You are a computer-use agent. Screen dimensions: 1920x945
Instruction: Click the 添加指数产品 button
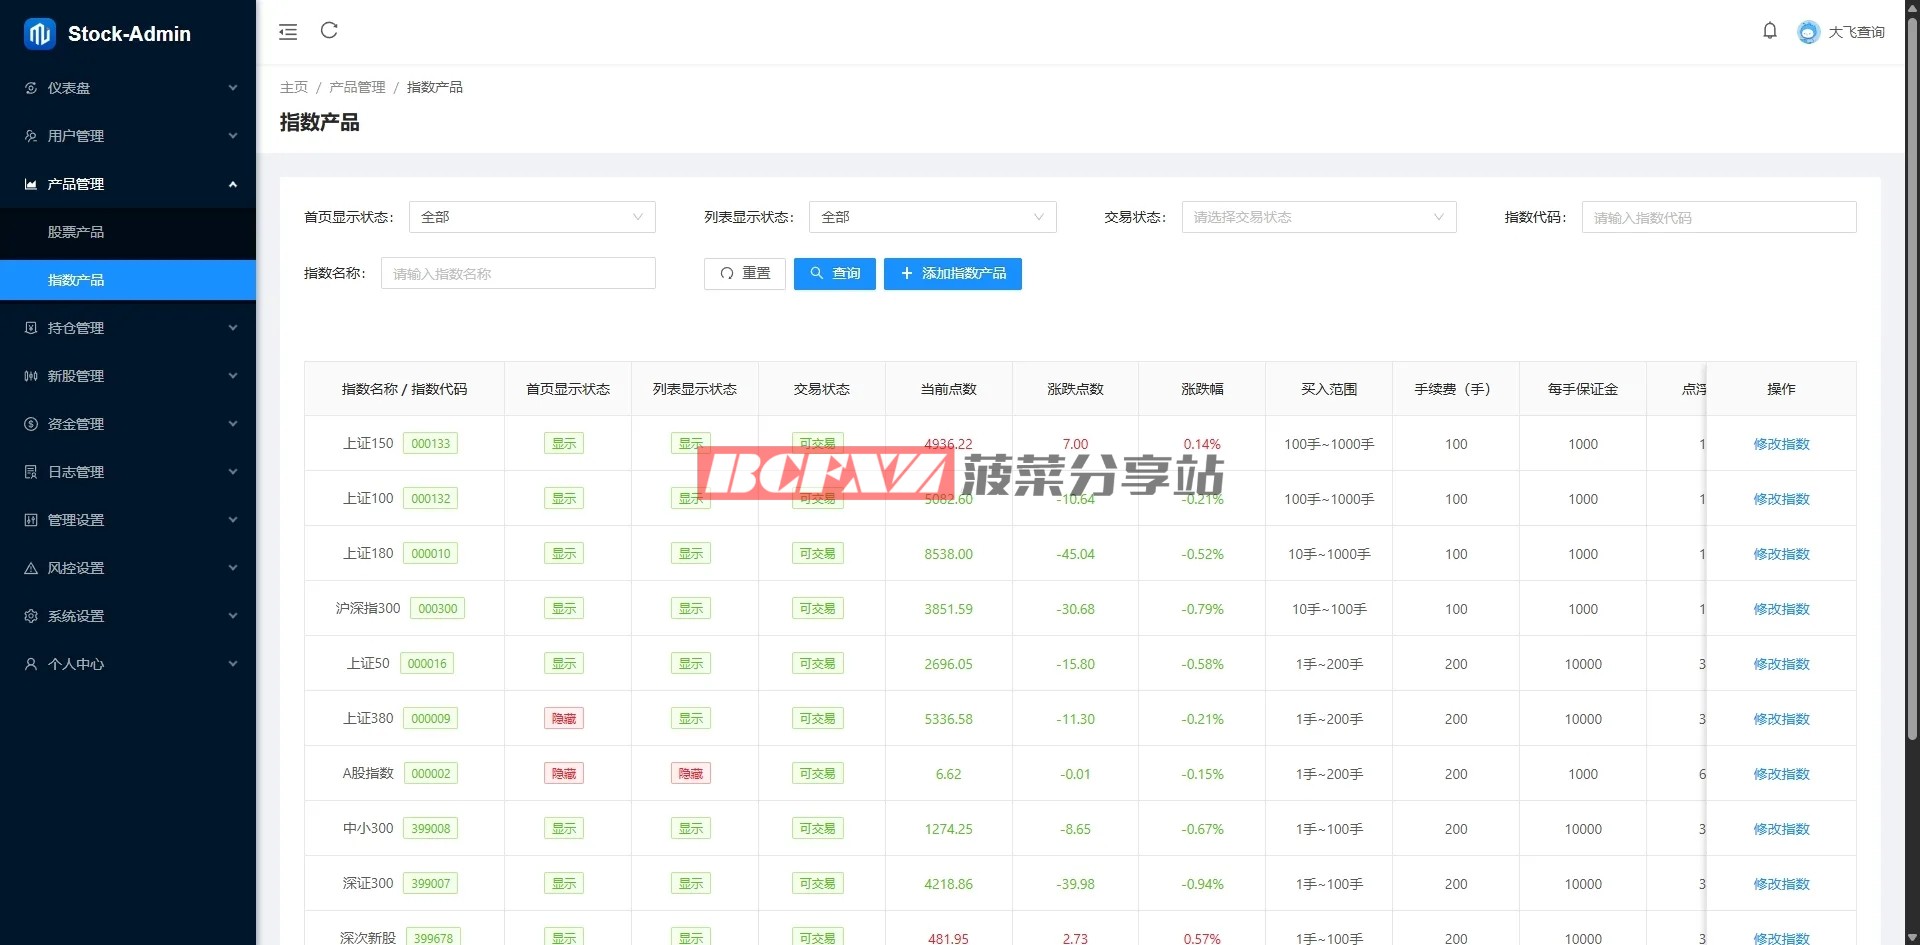pos(952,274)
